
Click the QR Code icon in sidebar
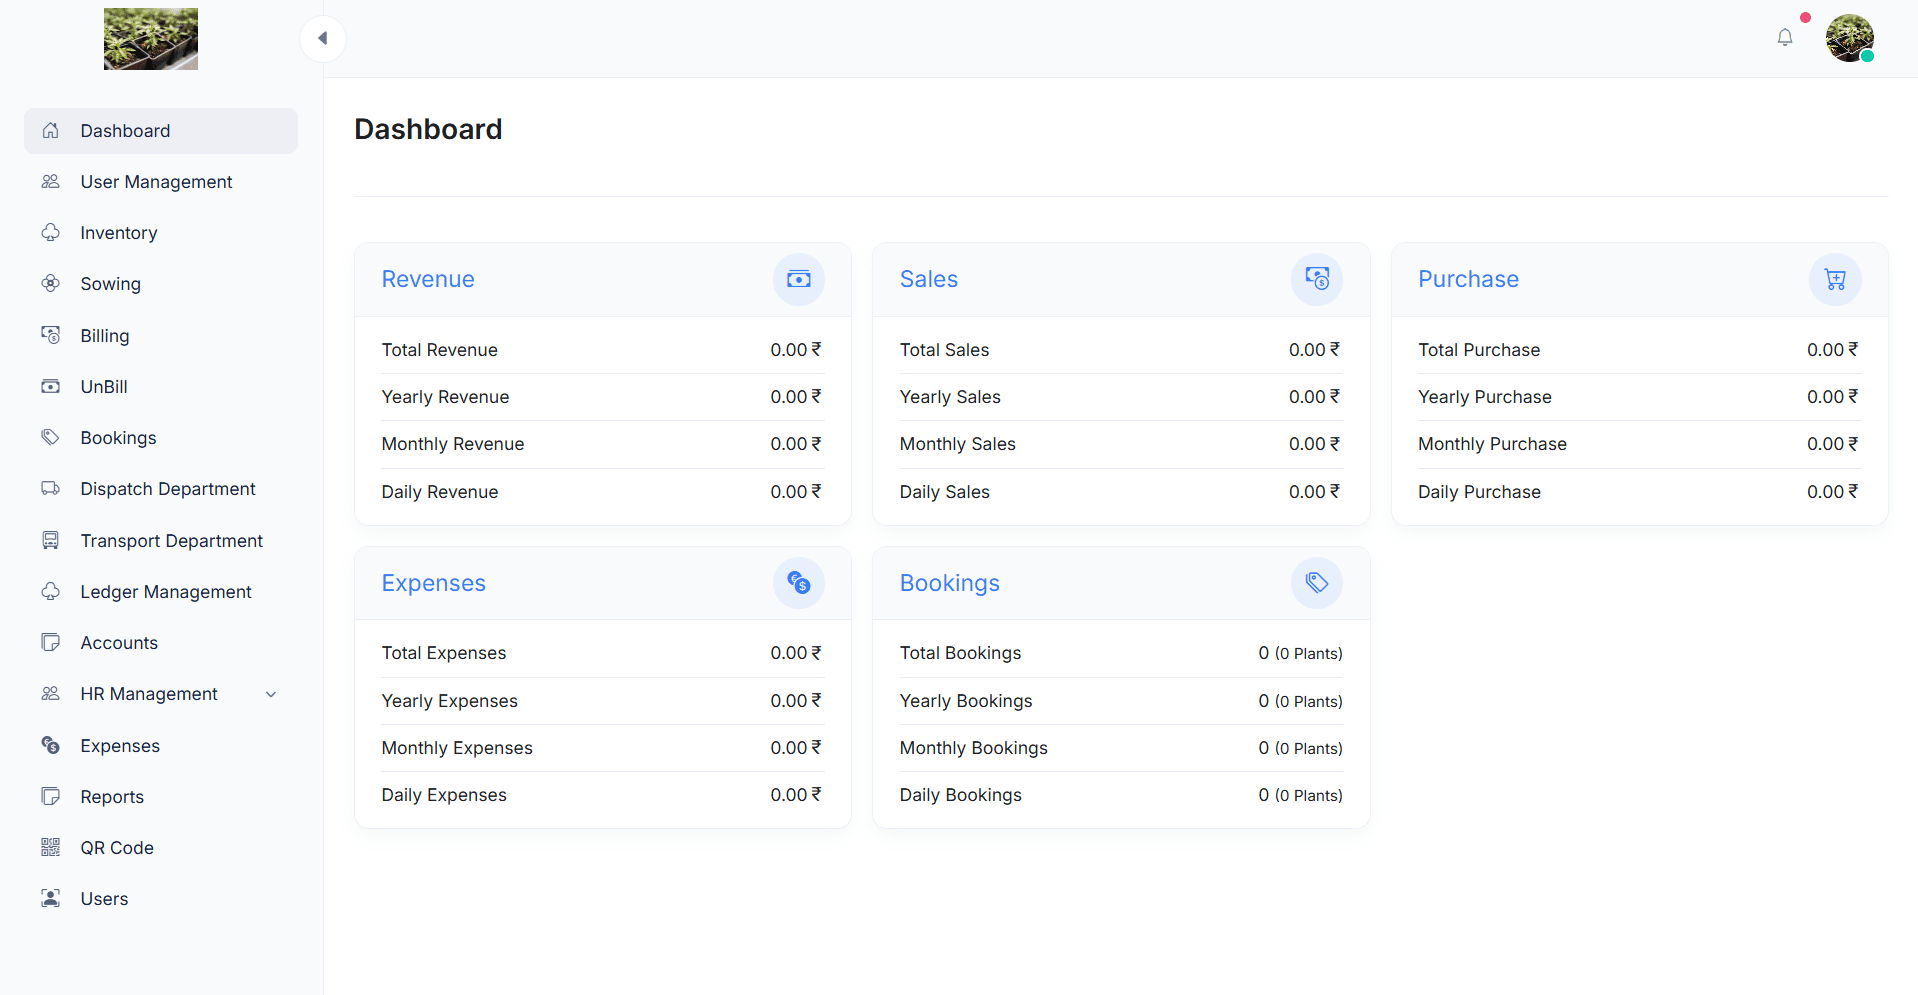[x=51, y=848]
